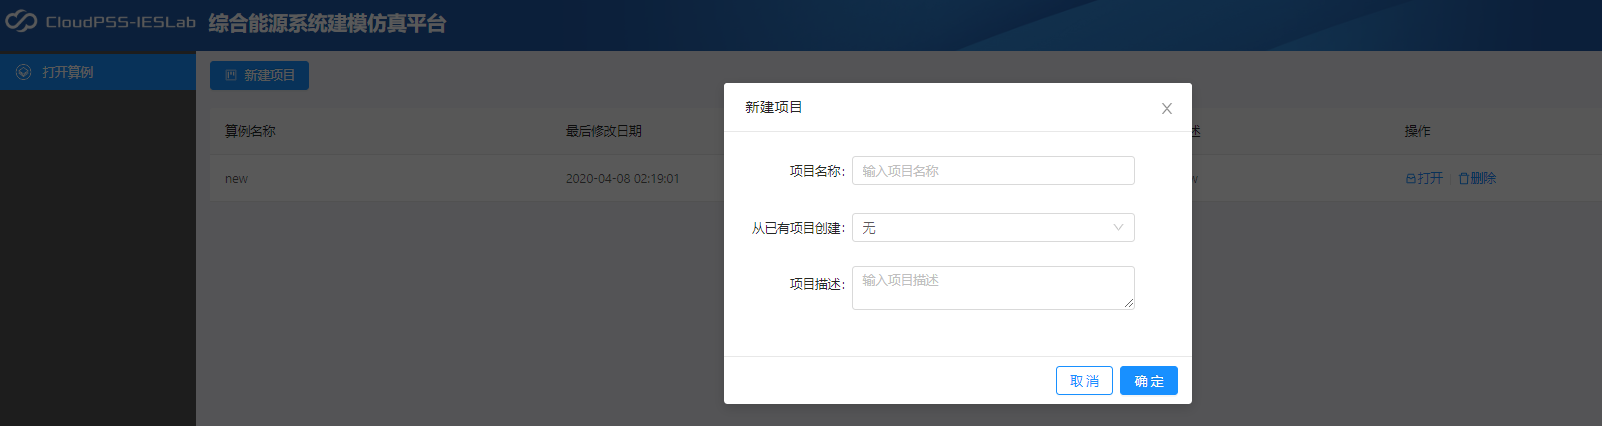This screenshot has height=426, width=1602.
Task: Click the 项目描述 textarea resize handle
Action: pyautogui.click(x=1129, y=303)
